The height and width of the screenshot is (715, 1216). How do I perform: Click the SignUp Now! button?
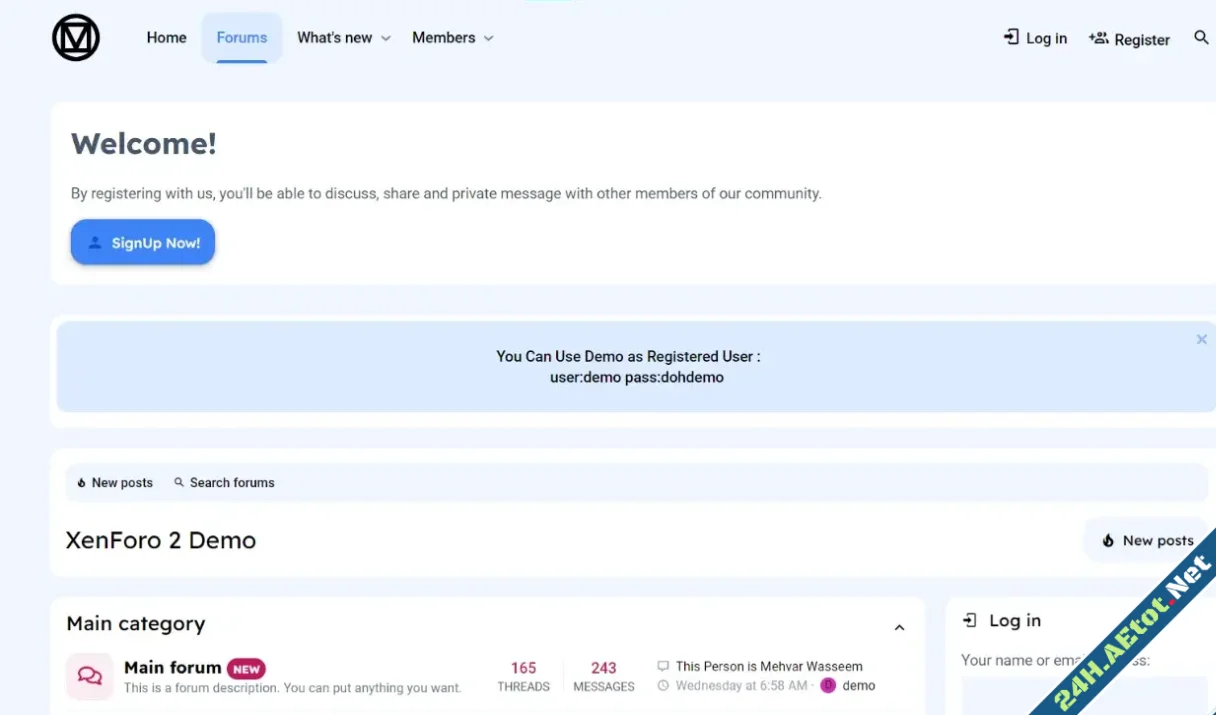click(143, 243)
